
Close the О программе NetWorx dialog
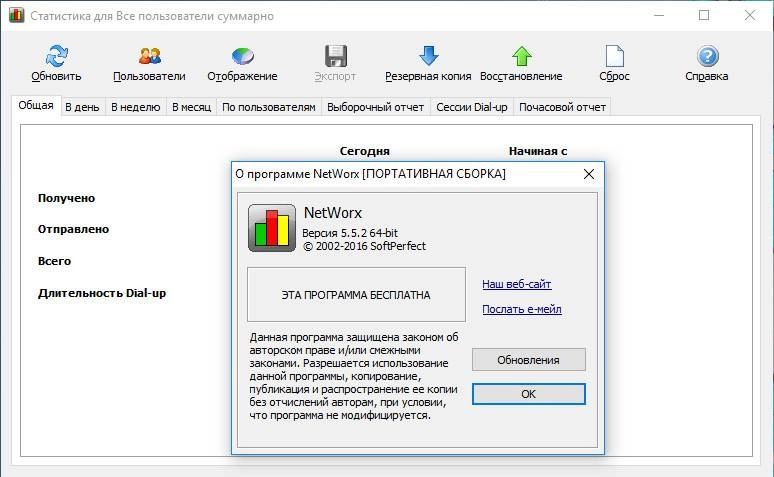point(589,174)
